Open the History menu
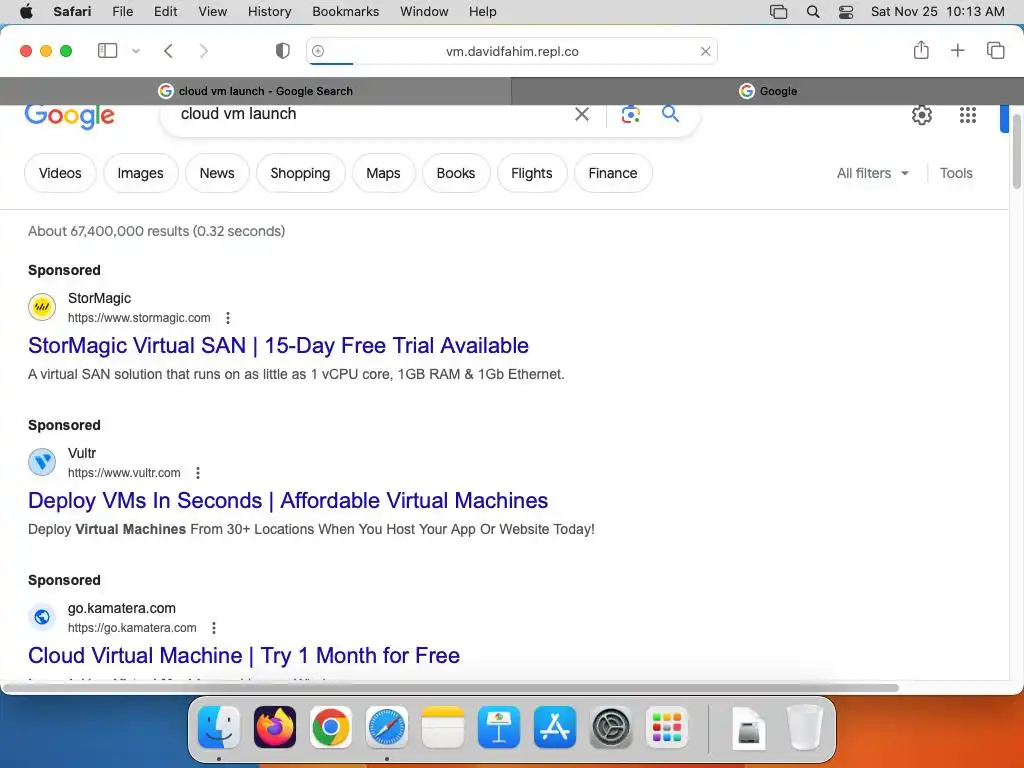1024x768 pixels. pyautogui.click(x=270, y=12)
